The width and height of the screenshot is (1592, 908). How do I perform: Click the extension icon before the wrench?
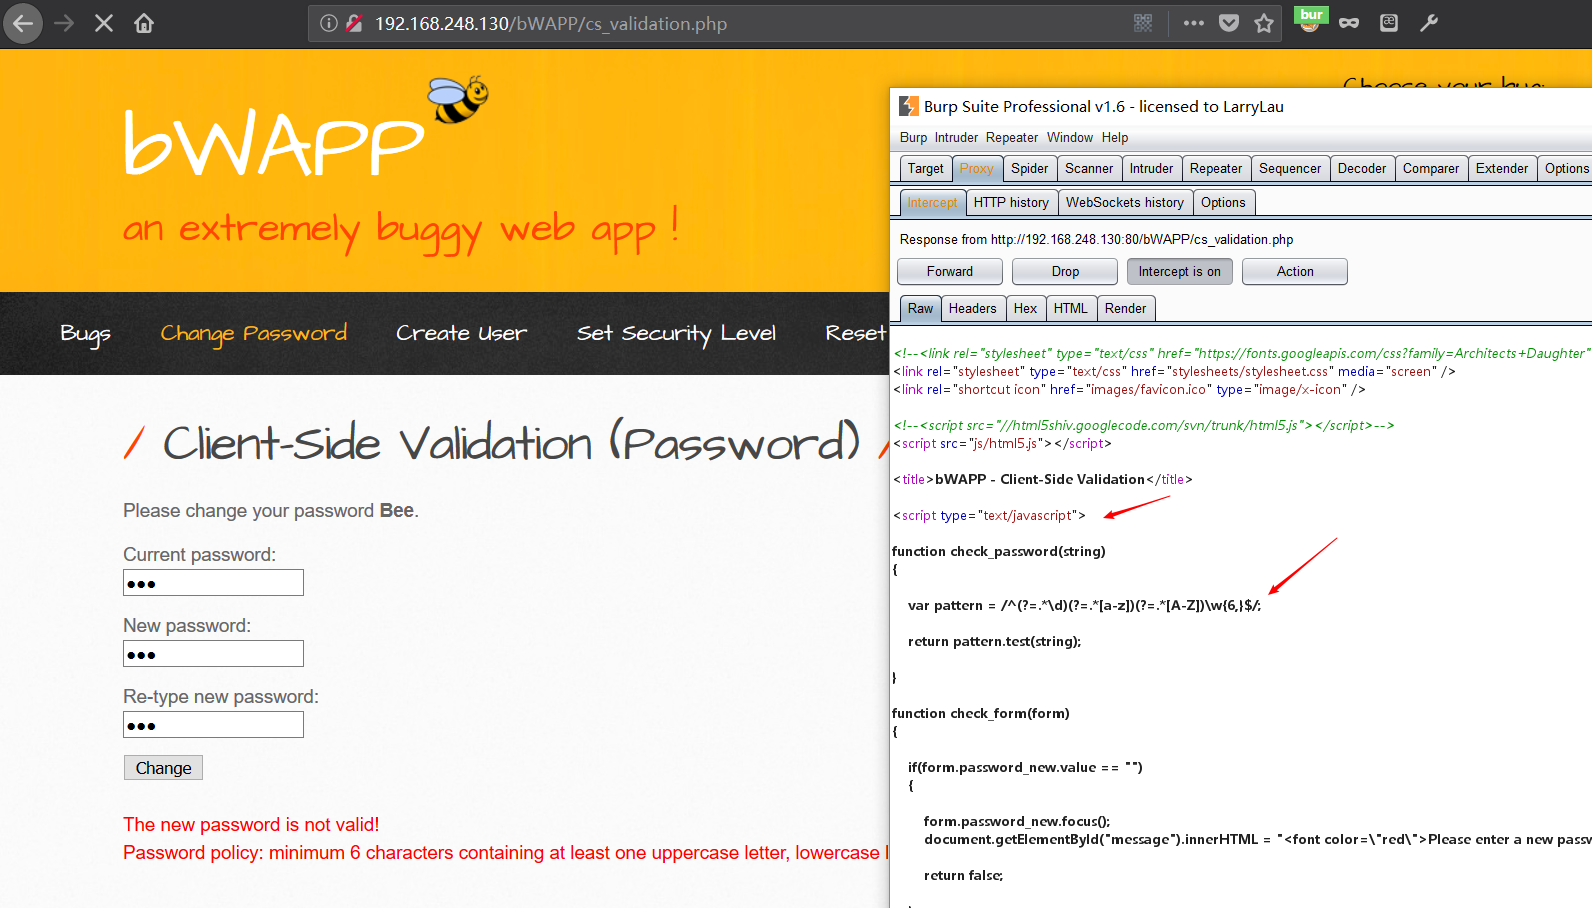click(1389, 23)
